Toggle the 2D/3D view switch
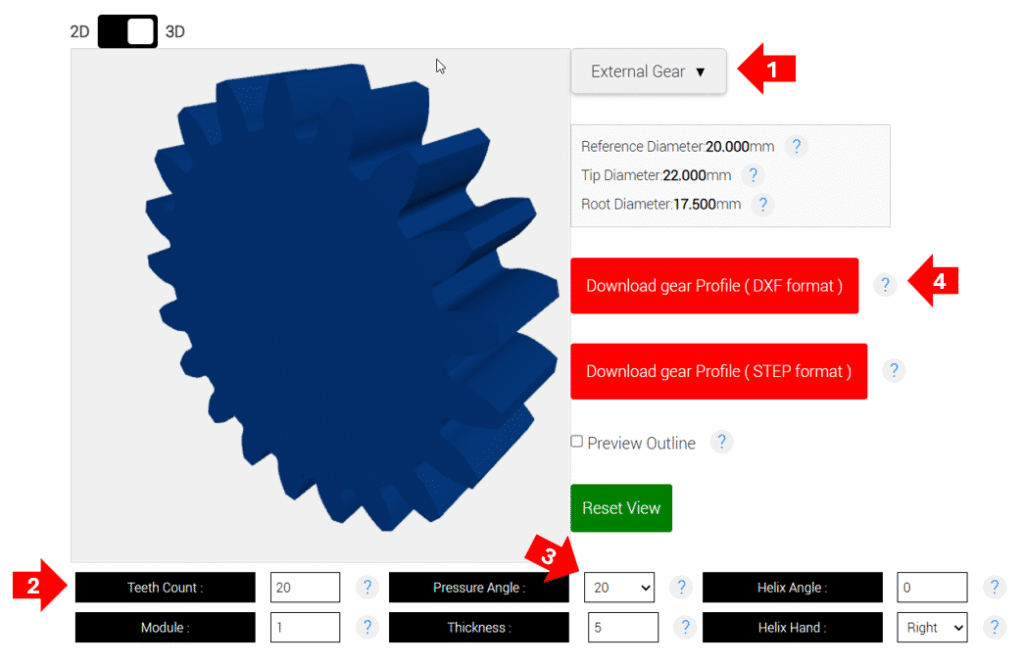 128,31
